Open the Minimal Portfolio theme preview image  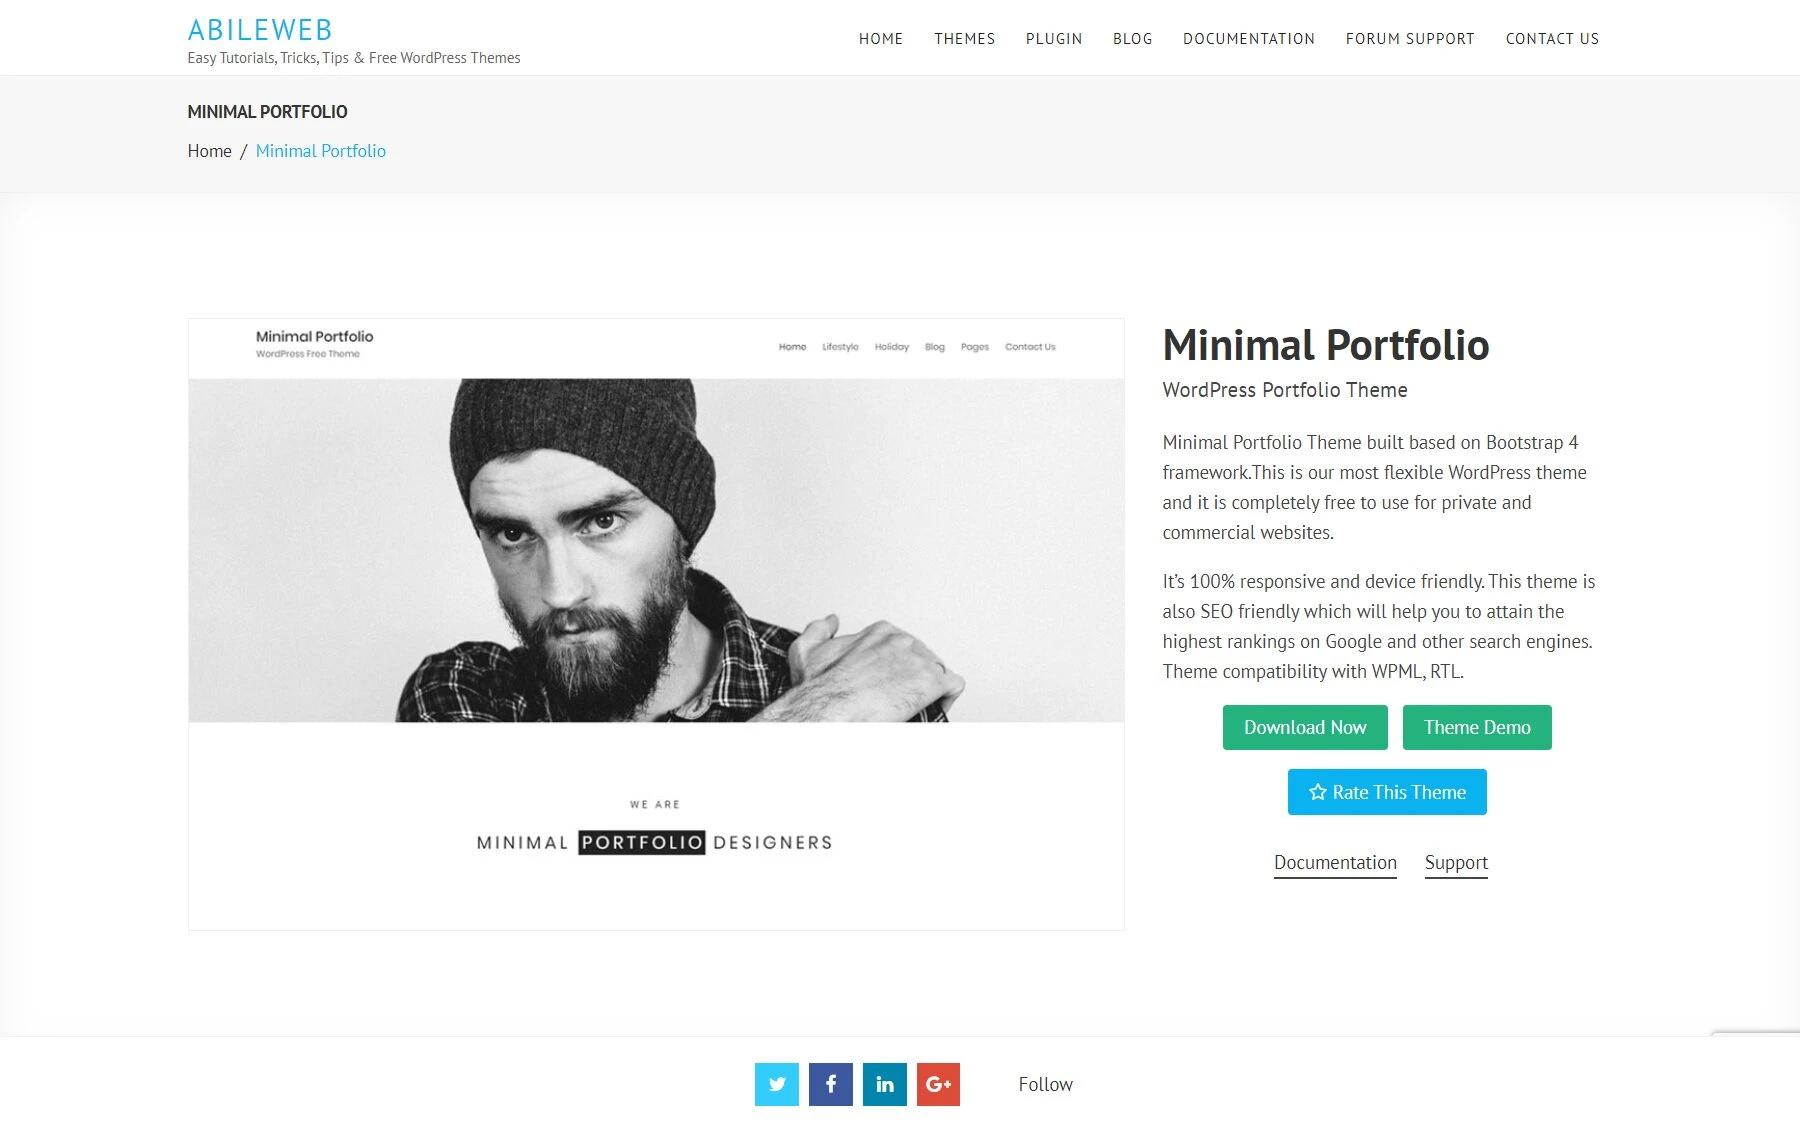(x=656, y=624)
